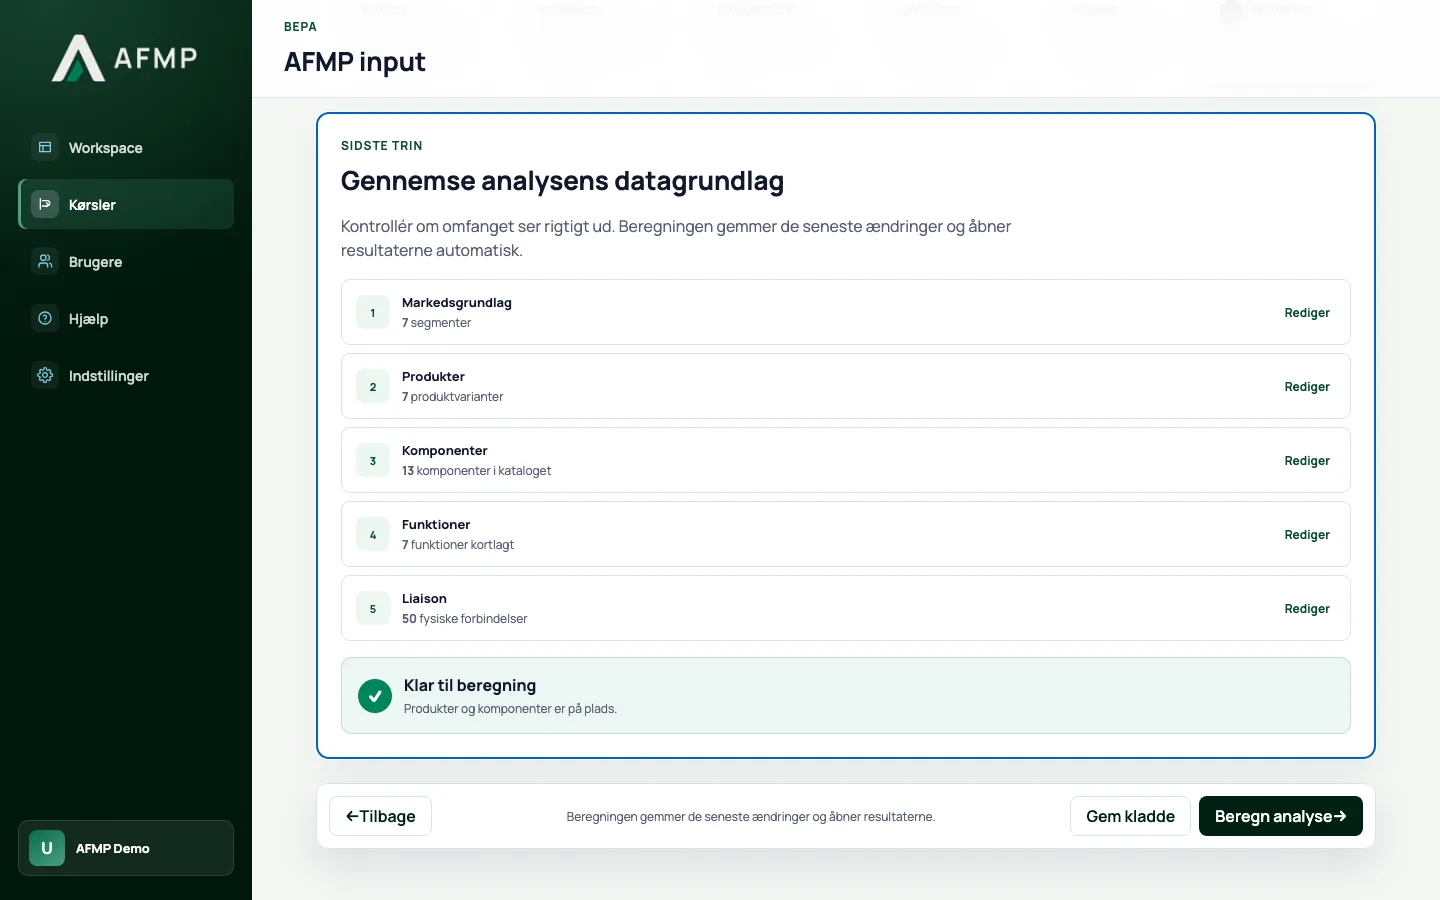1440x900 pixels.
Task: Edit Funktioner using Rediger link
Action: click(1307, 535)
